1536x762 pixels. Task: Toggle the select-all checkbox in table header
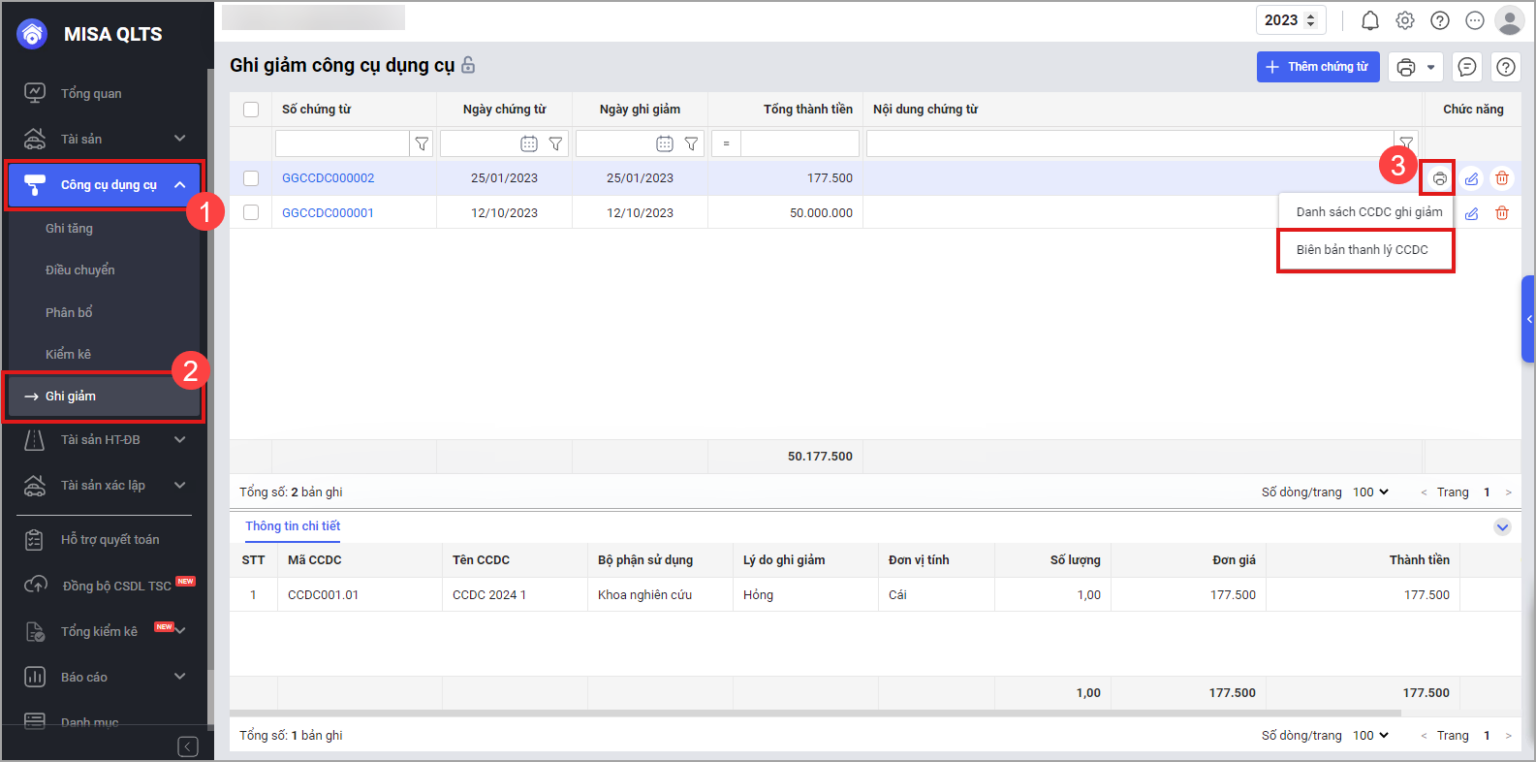point(251,110)
